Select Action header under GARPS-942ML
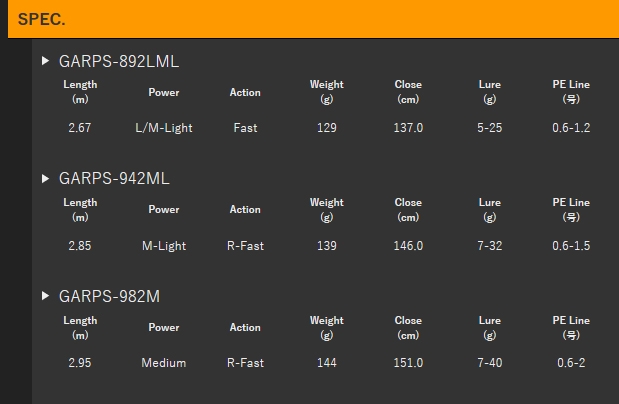This screenshot has height=404, width=619. 245,209
